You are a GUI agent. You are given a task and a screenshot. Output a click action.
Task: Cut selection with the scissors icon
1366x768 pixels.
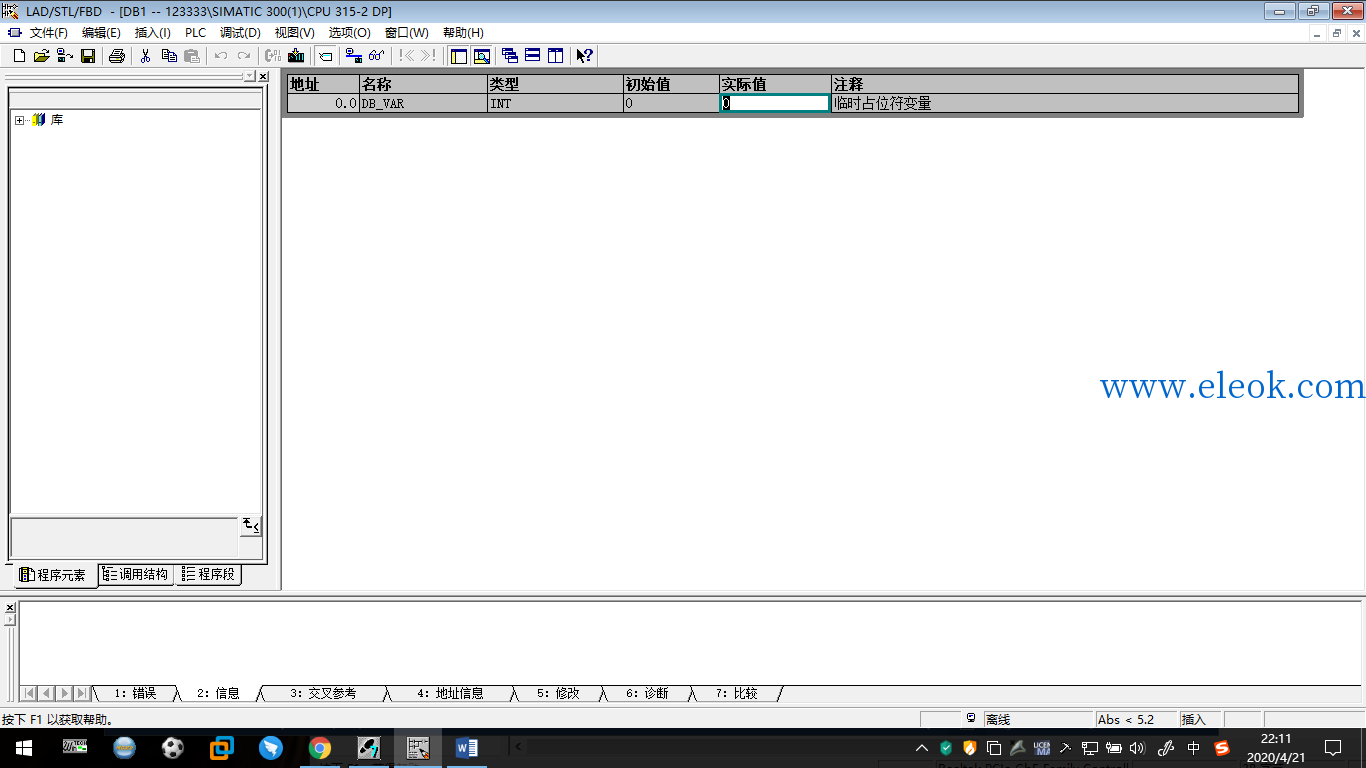(x=146, y=56)
